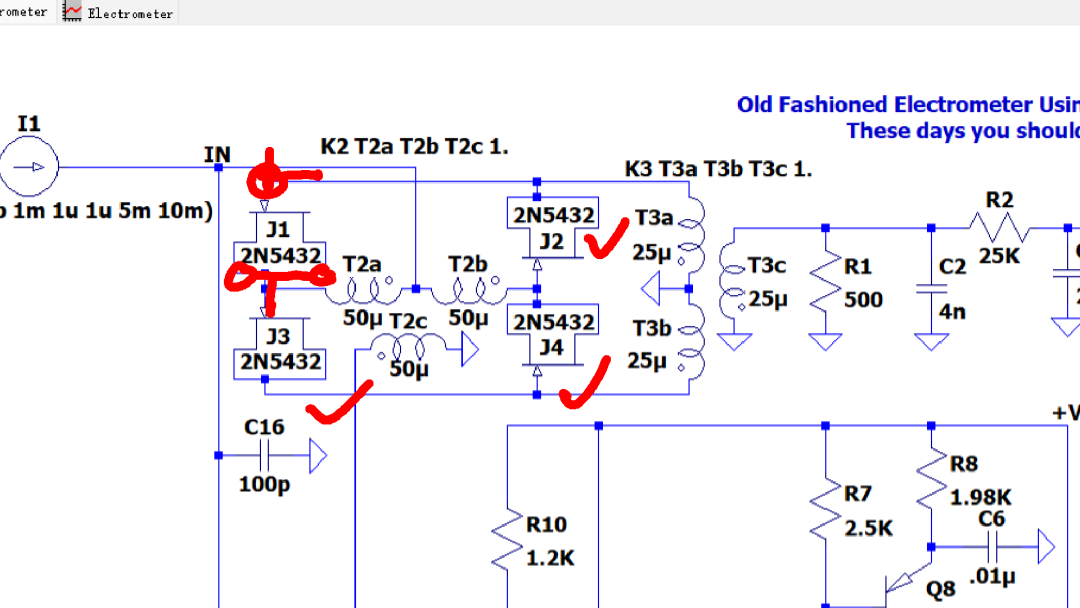Open the Electrometer schematic tab
The height and width of the screenshot is (608, 1080).
coord(118,12)
